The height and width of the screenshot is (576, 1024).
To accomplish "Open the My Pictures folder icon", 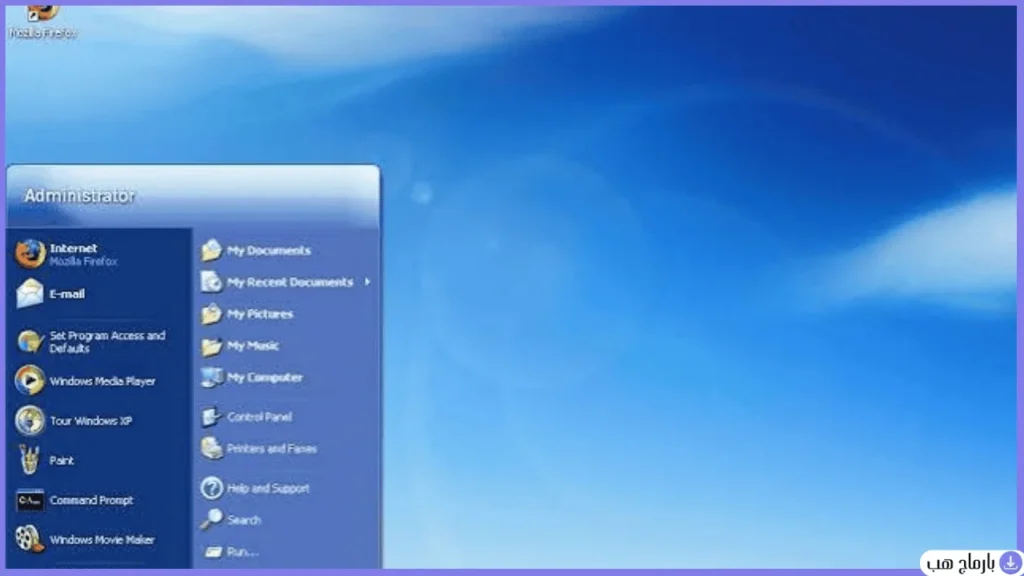I will pyautogui.click(x=212, y=314).
